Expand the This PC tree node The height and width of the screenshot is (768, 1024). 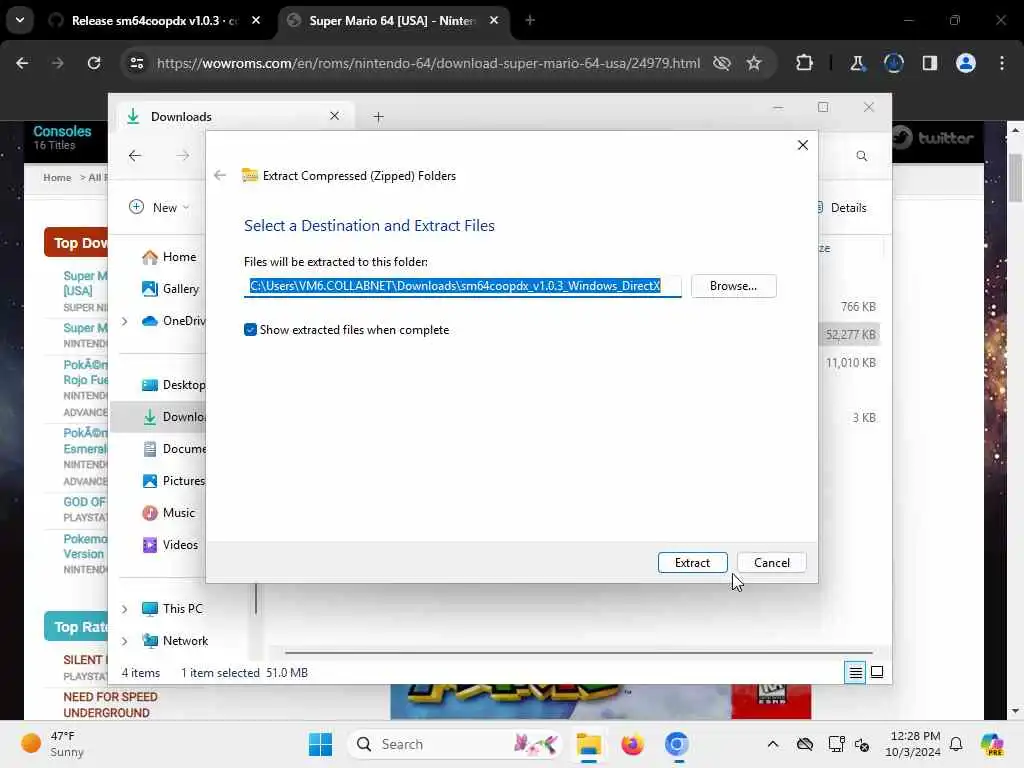point(125,609)
